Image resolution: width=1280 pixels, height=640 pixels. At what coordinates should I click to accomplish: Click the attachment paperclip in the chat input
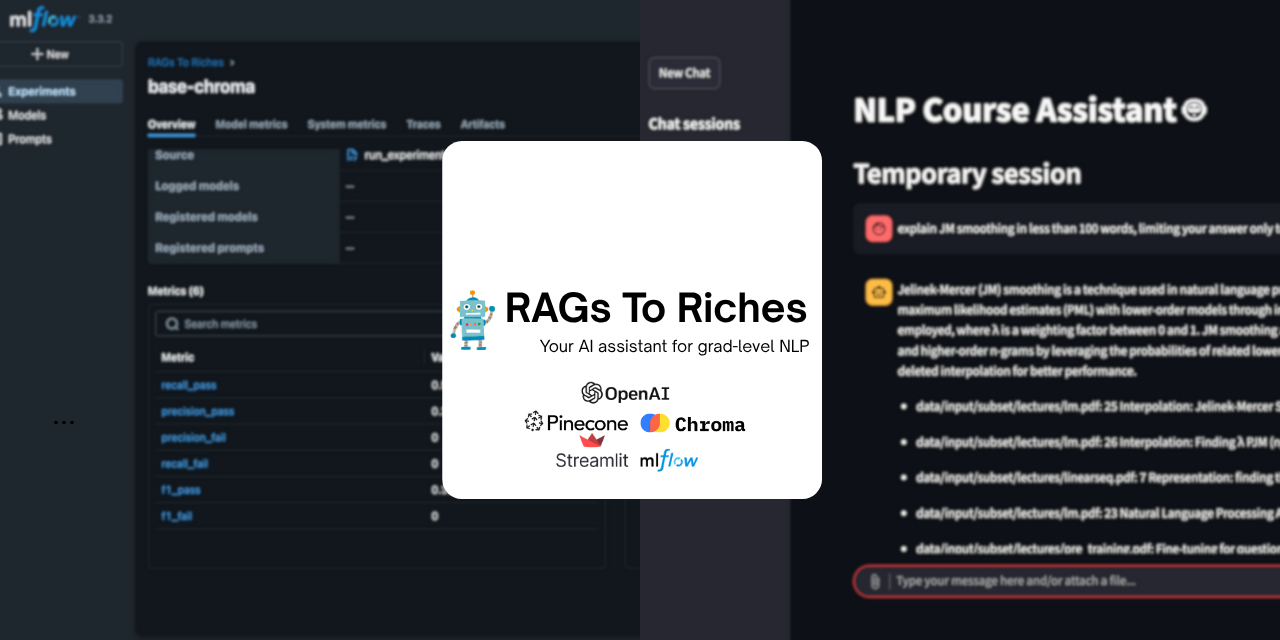pyautogui.click(x=876, y=581)
